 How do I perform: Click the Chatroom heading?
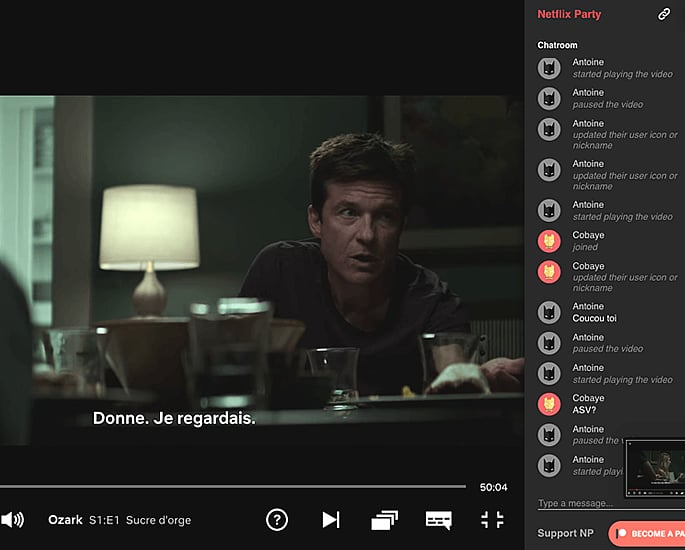[x=557, y=45]
